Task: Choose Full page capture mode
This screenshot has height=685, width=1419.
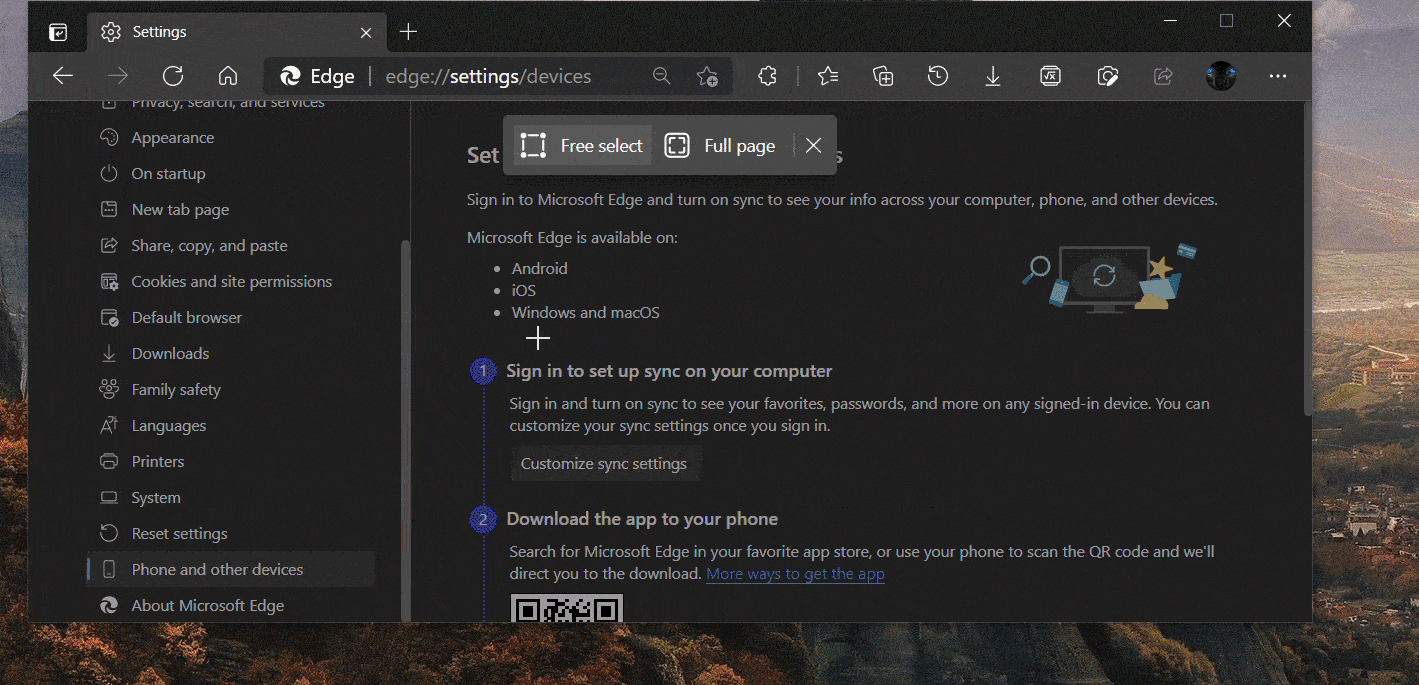Action: click(x=720, y=146)
